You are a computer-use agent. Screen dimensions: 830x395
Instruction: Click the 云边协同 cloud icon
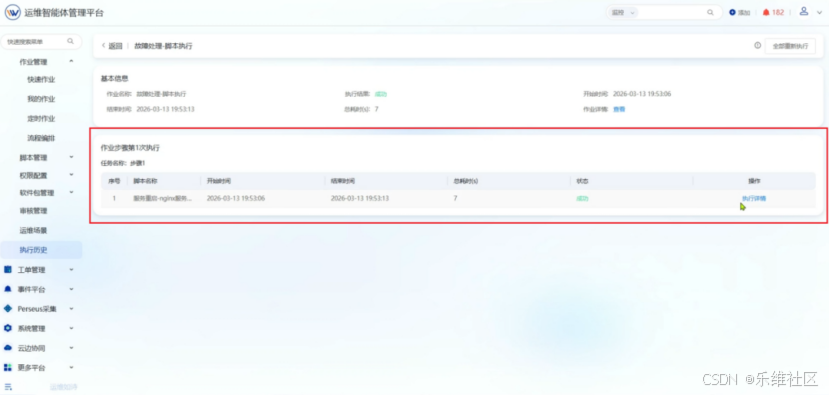[x=7, y=348]
